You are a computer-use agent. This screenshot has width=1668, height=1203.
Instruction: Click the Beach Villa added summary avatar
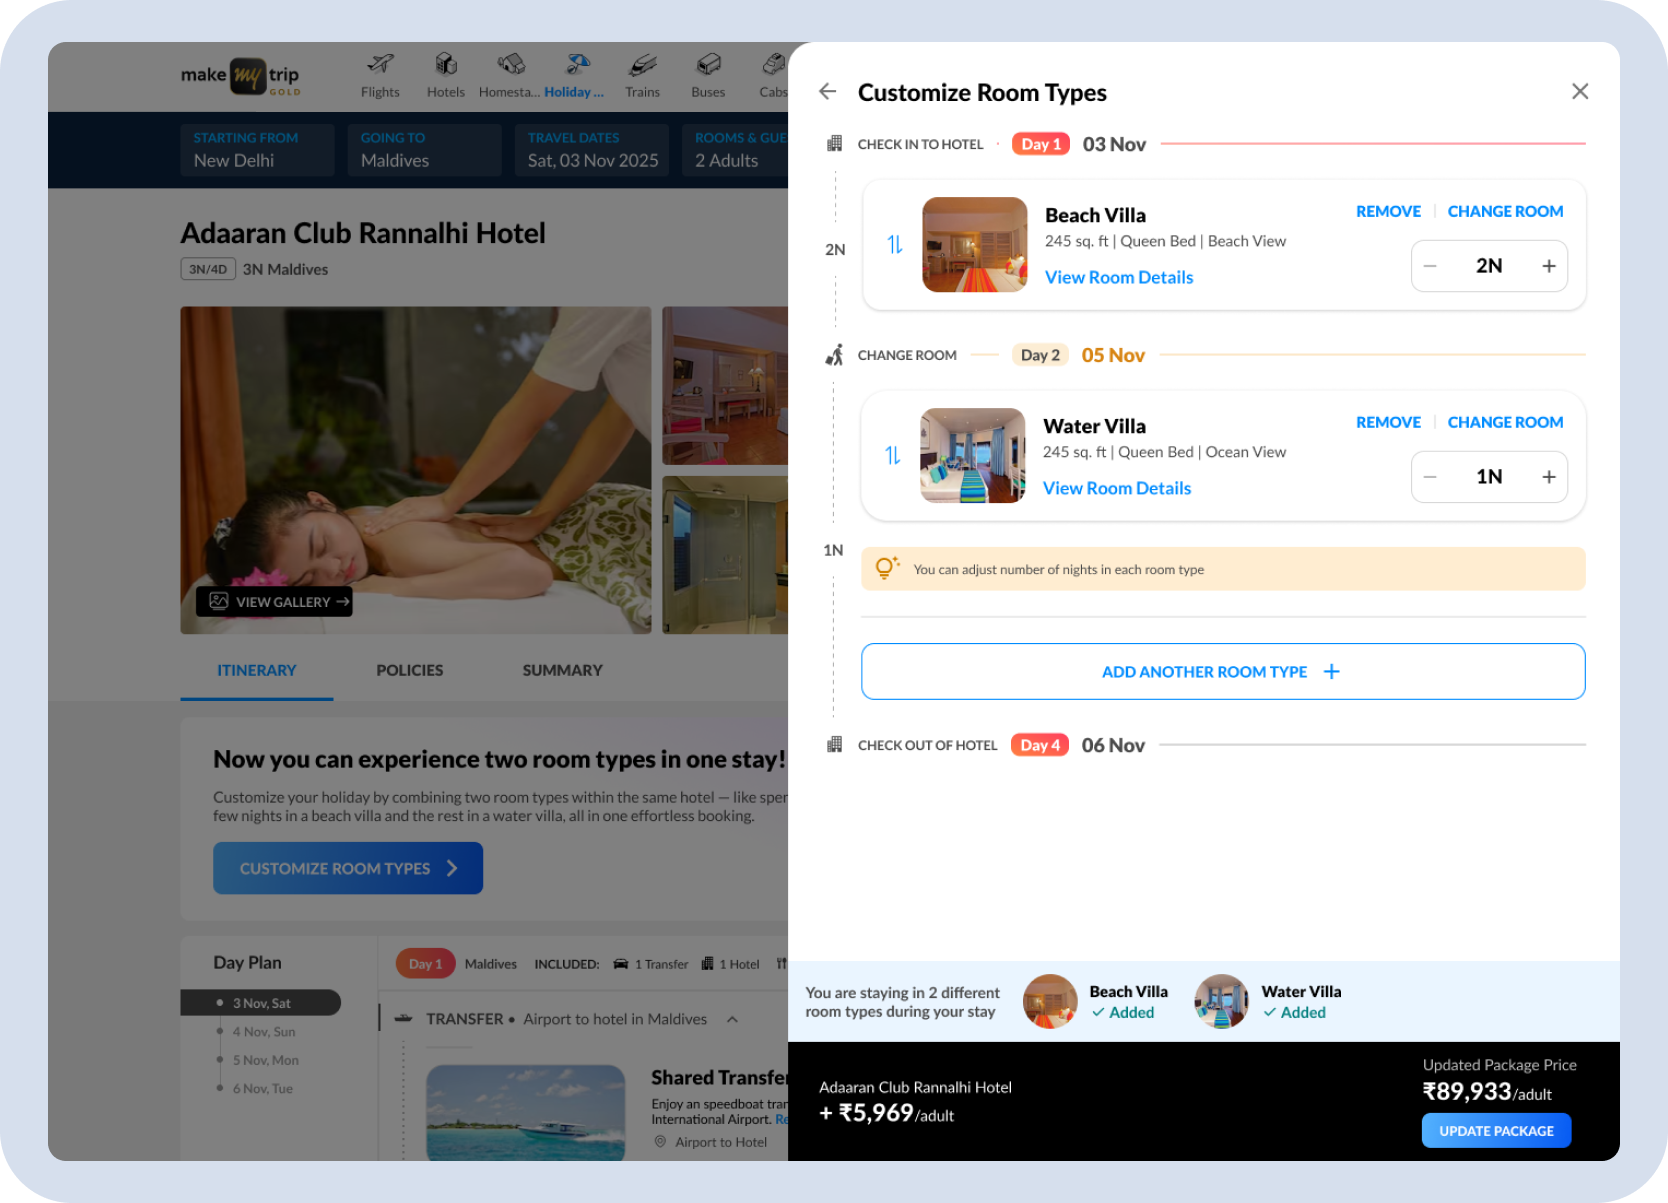1050,1002
